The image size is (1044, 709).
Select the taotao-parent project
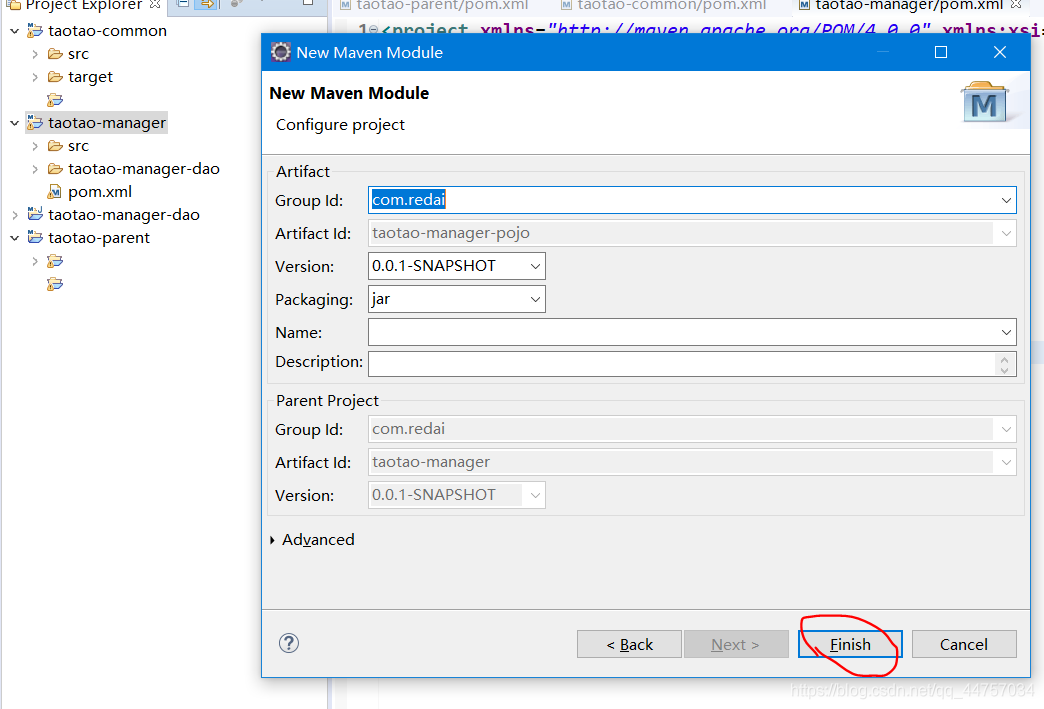tap(99, 238)
